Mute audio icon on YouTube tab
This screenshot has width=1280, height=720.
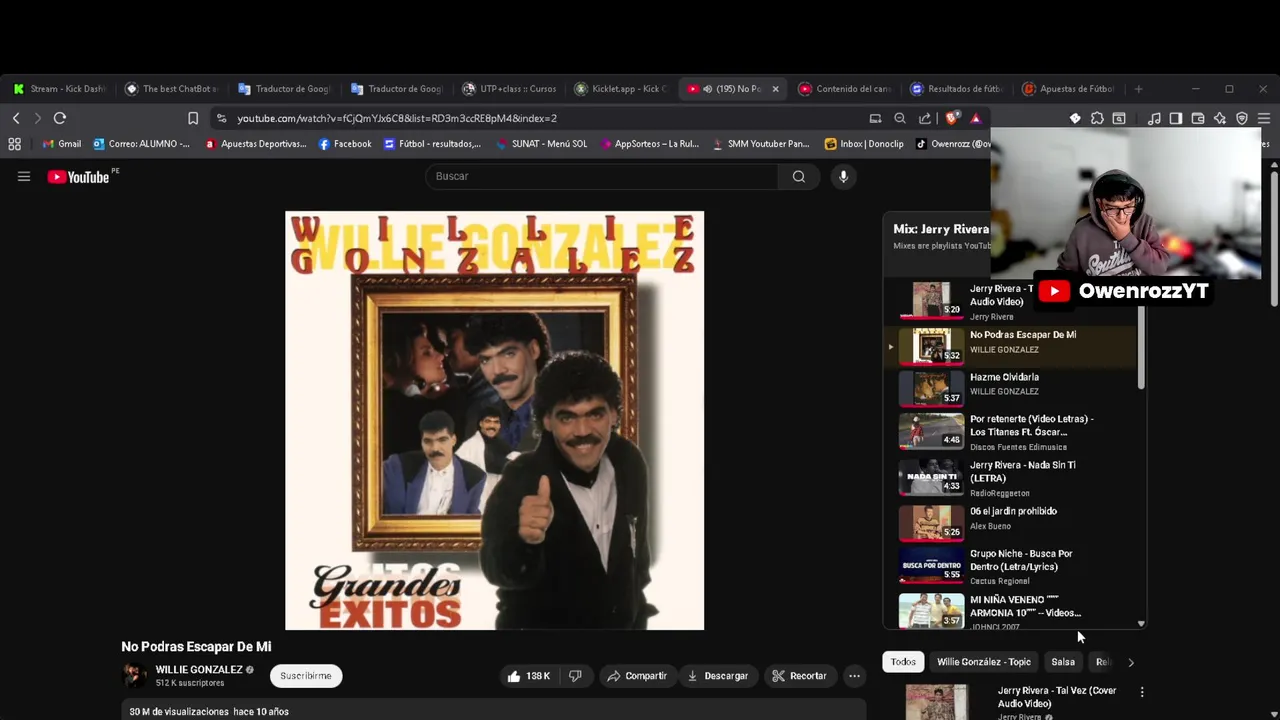707,89
